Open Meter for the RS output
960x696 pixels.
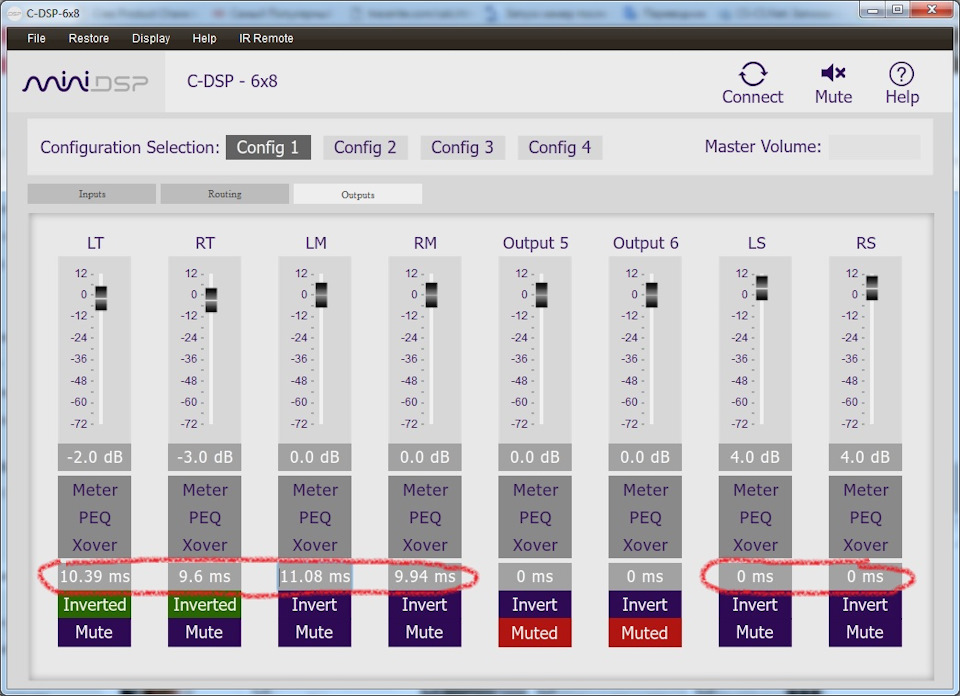(865, 490)
